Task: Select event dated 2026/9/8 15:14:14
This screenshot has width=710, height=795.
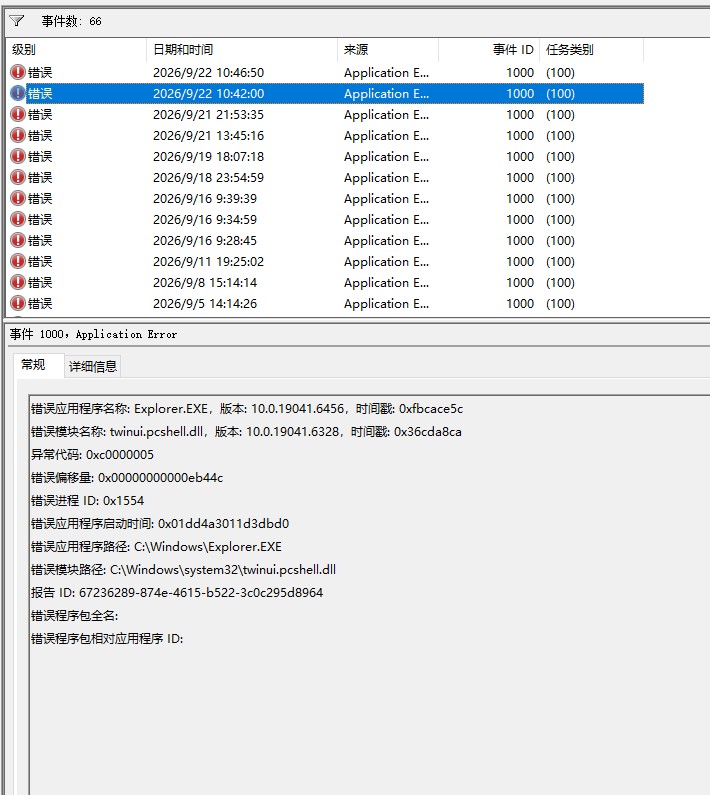Action: [325, 282]
